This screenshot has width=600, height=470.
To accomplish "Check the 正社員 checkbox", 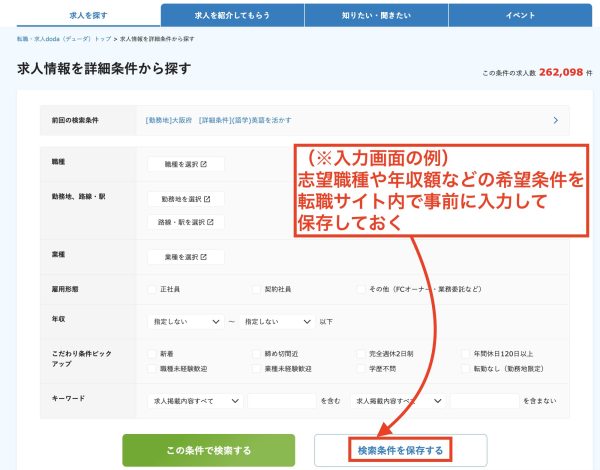I will (152, 290).
